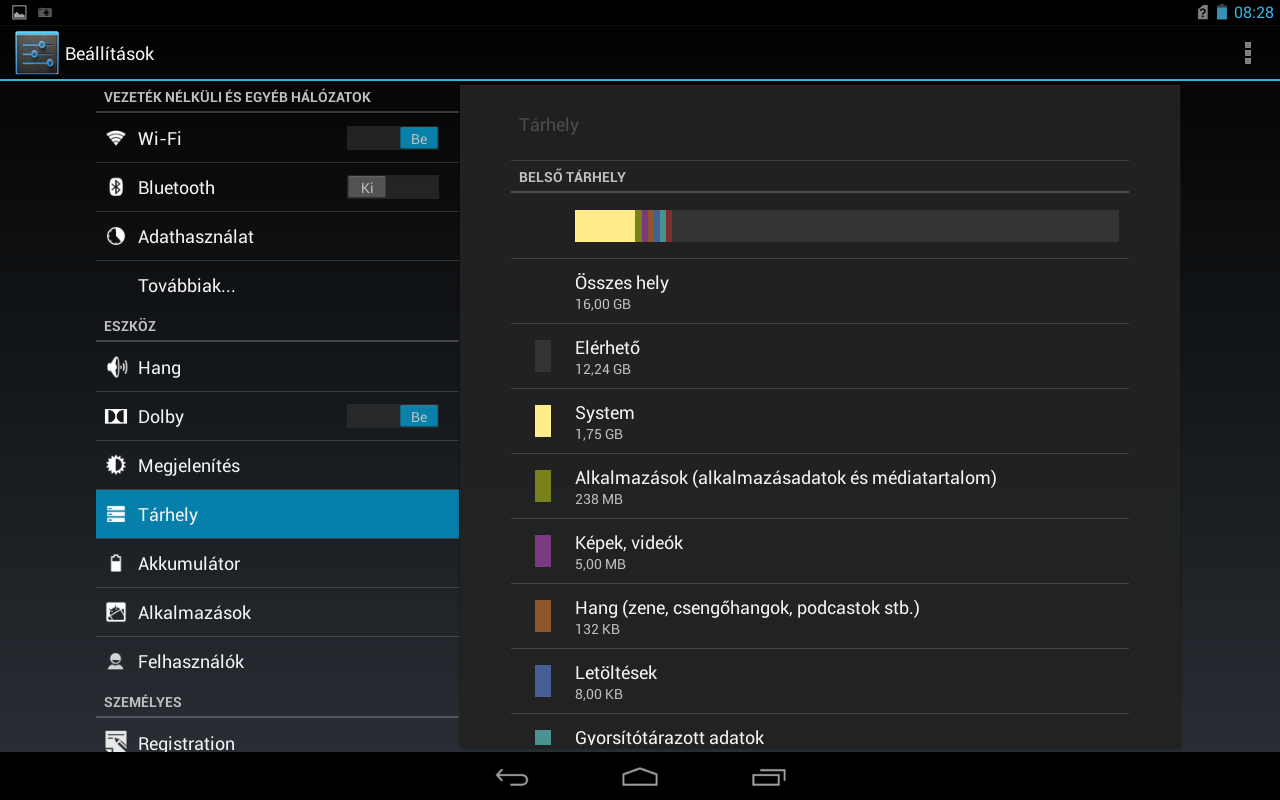Tap the Megjelenítés brightness icon

pyautogui.click(x=116, y=466)
